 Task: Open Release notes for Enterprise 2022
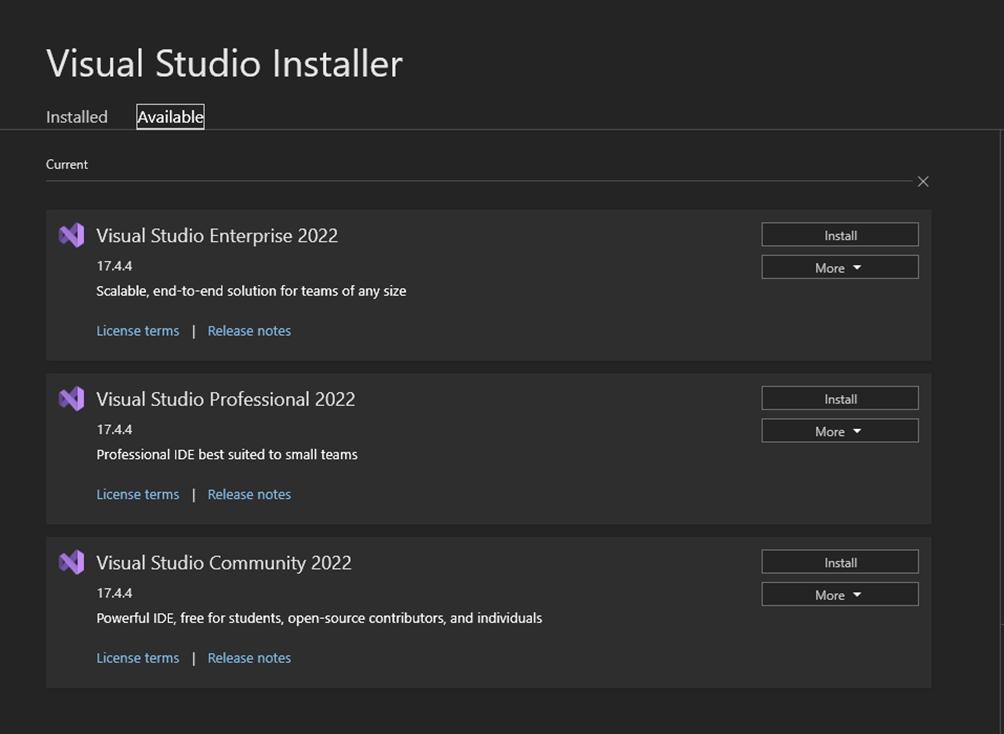tap(249, 331)
